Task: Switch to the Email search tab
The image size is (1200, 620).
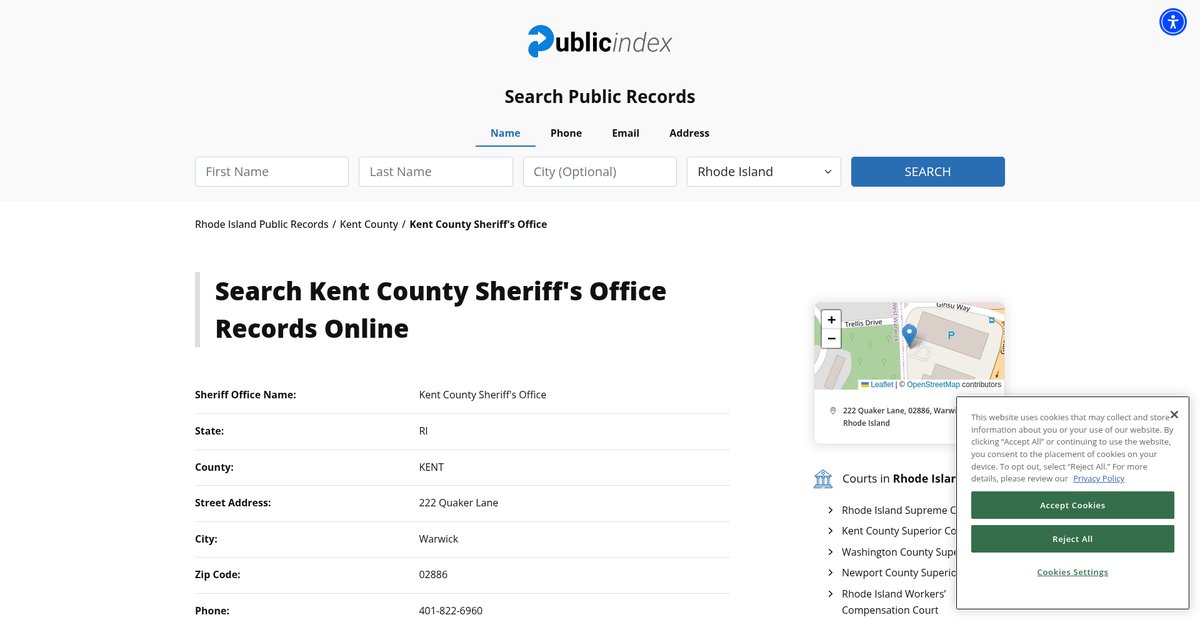Action: [626, 133]
